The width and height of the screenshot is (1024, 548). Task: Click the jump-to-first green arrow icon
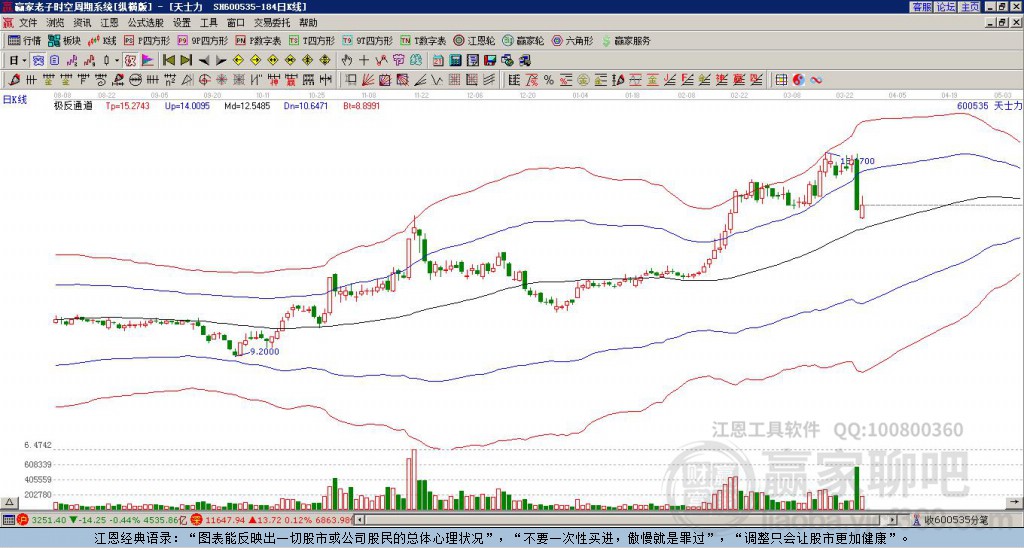pyautogui.click(x=168, y=61)
